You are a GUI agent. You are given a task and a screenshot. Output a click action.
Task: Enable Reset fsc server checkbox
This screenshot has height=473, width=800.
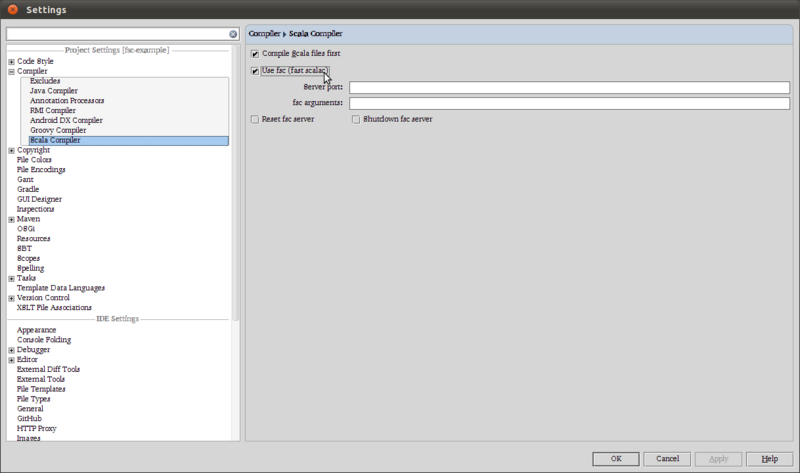click(x=255, y=119)
